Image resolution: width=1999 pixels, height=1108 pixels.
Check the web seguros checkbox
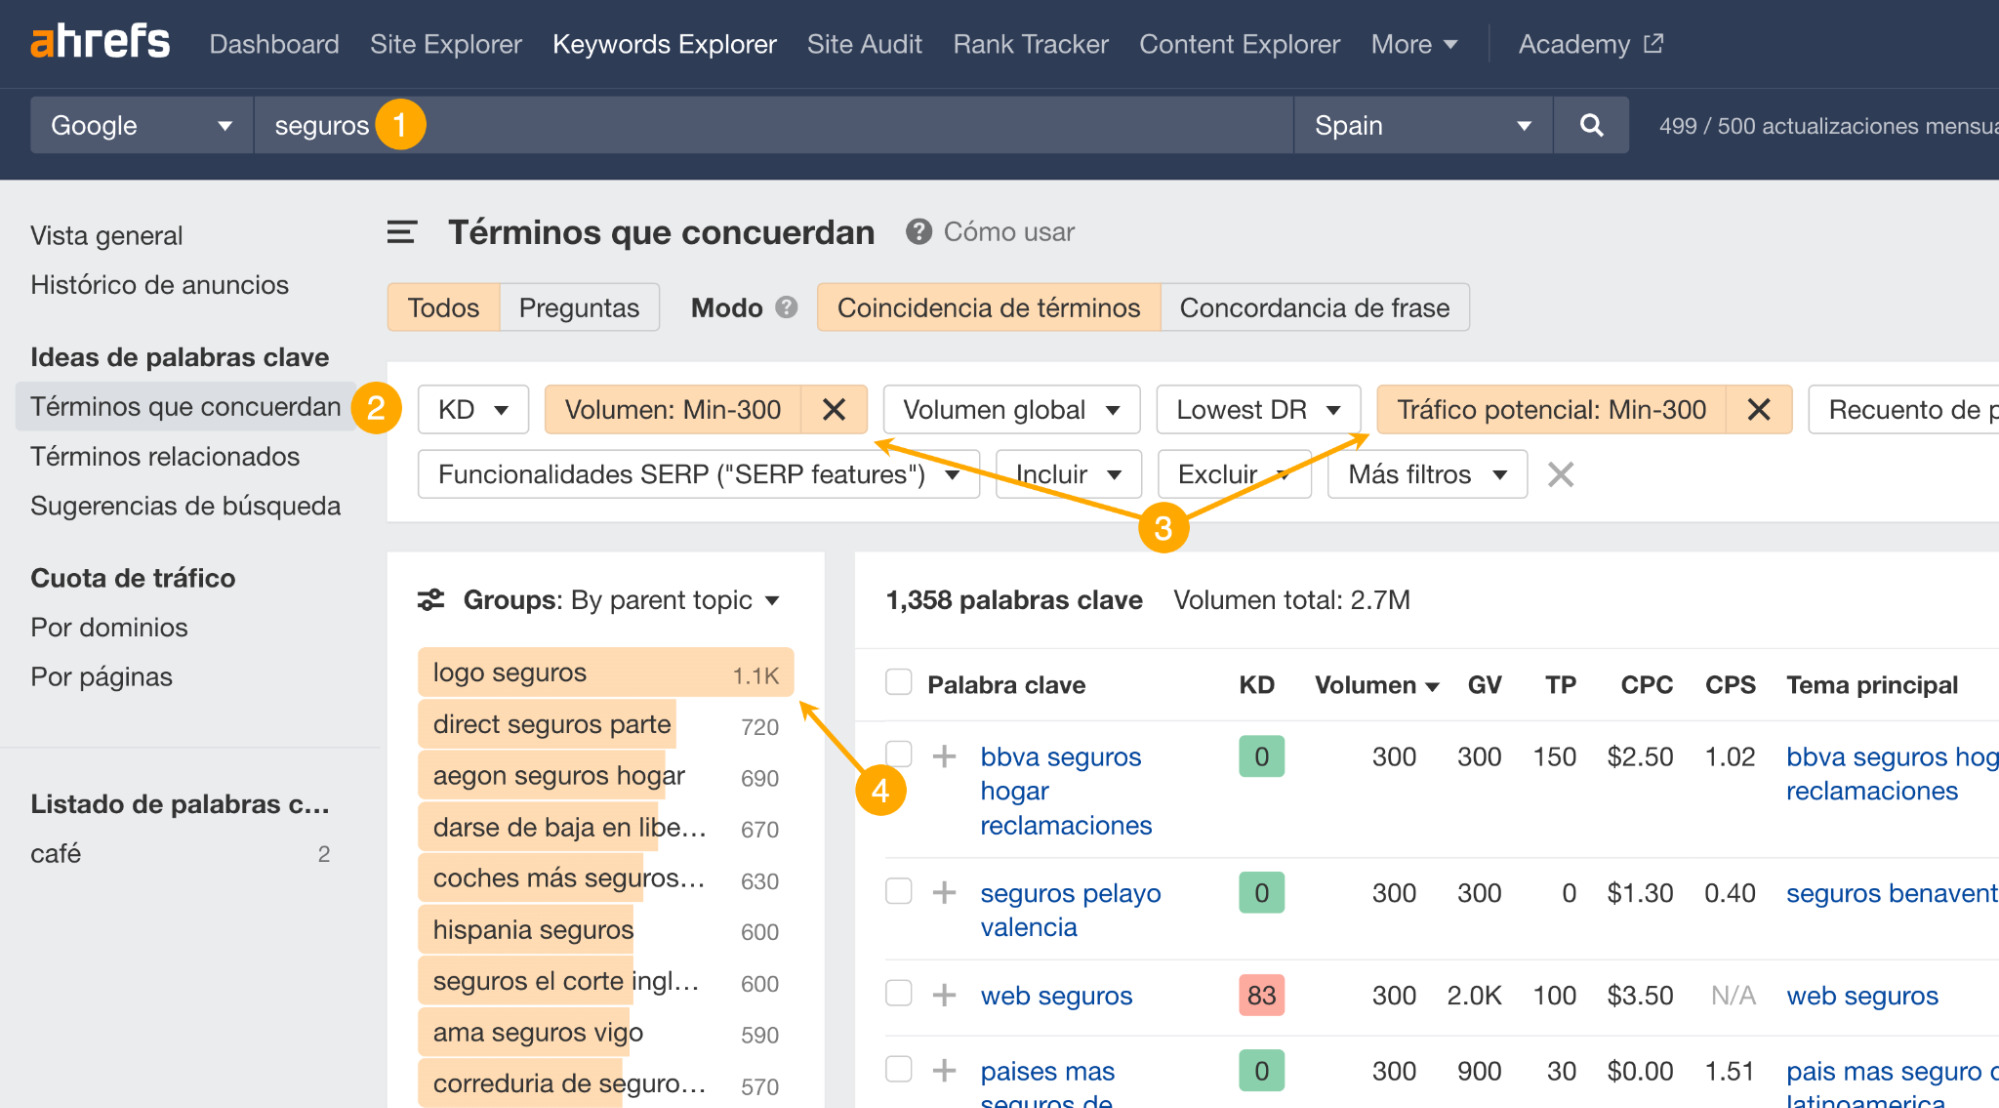coord(897,993)
